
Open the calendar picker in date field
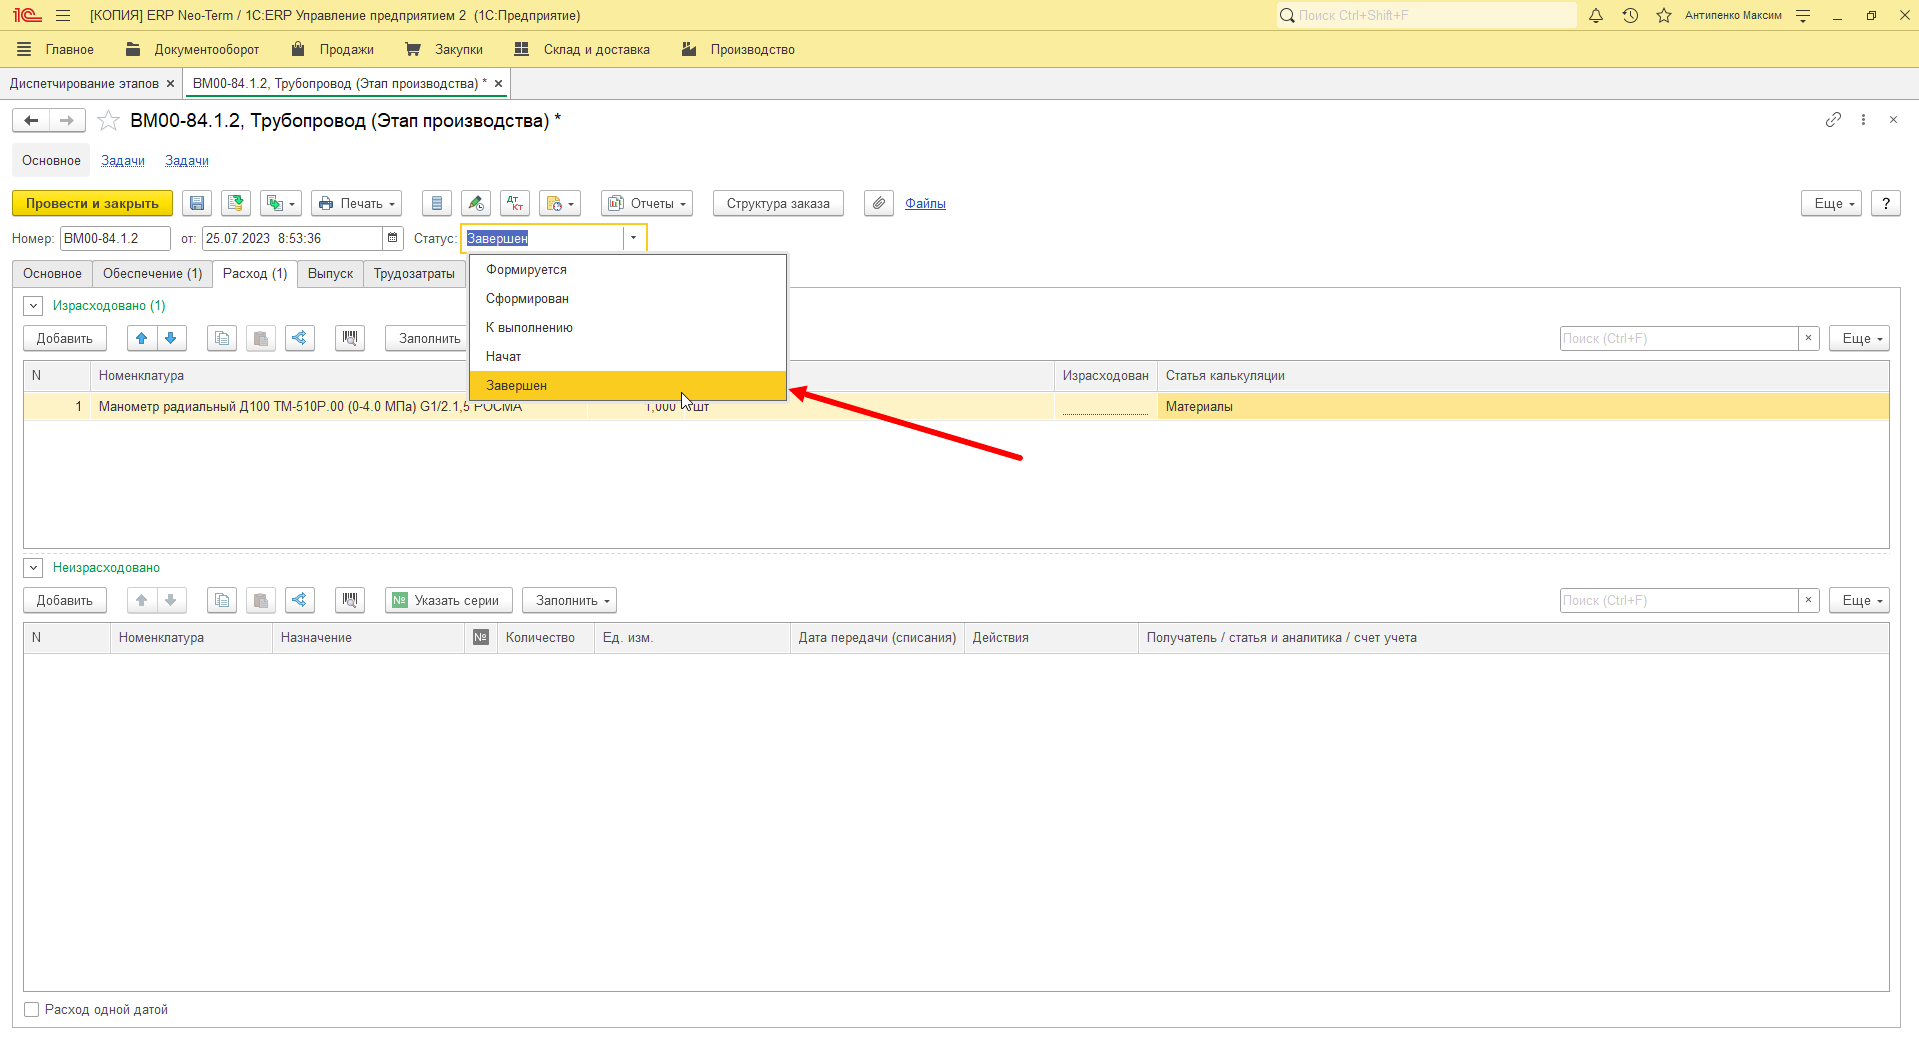tap(393, 238)
